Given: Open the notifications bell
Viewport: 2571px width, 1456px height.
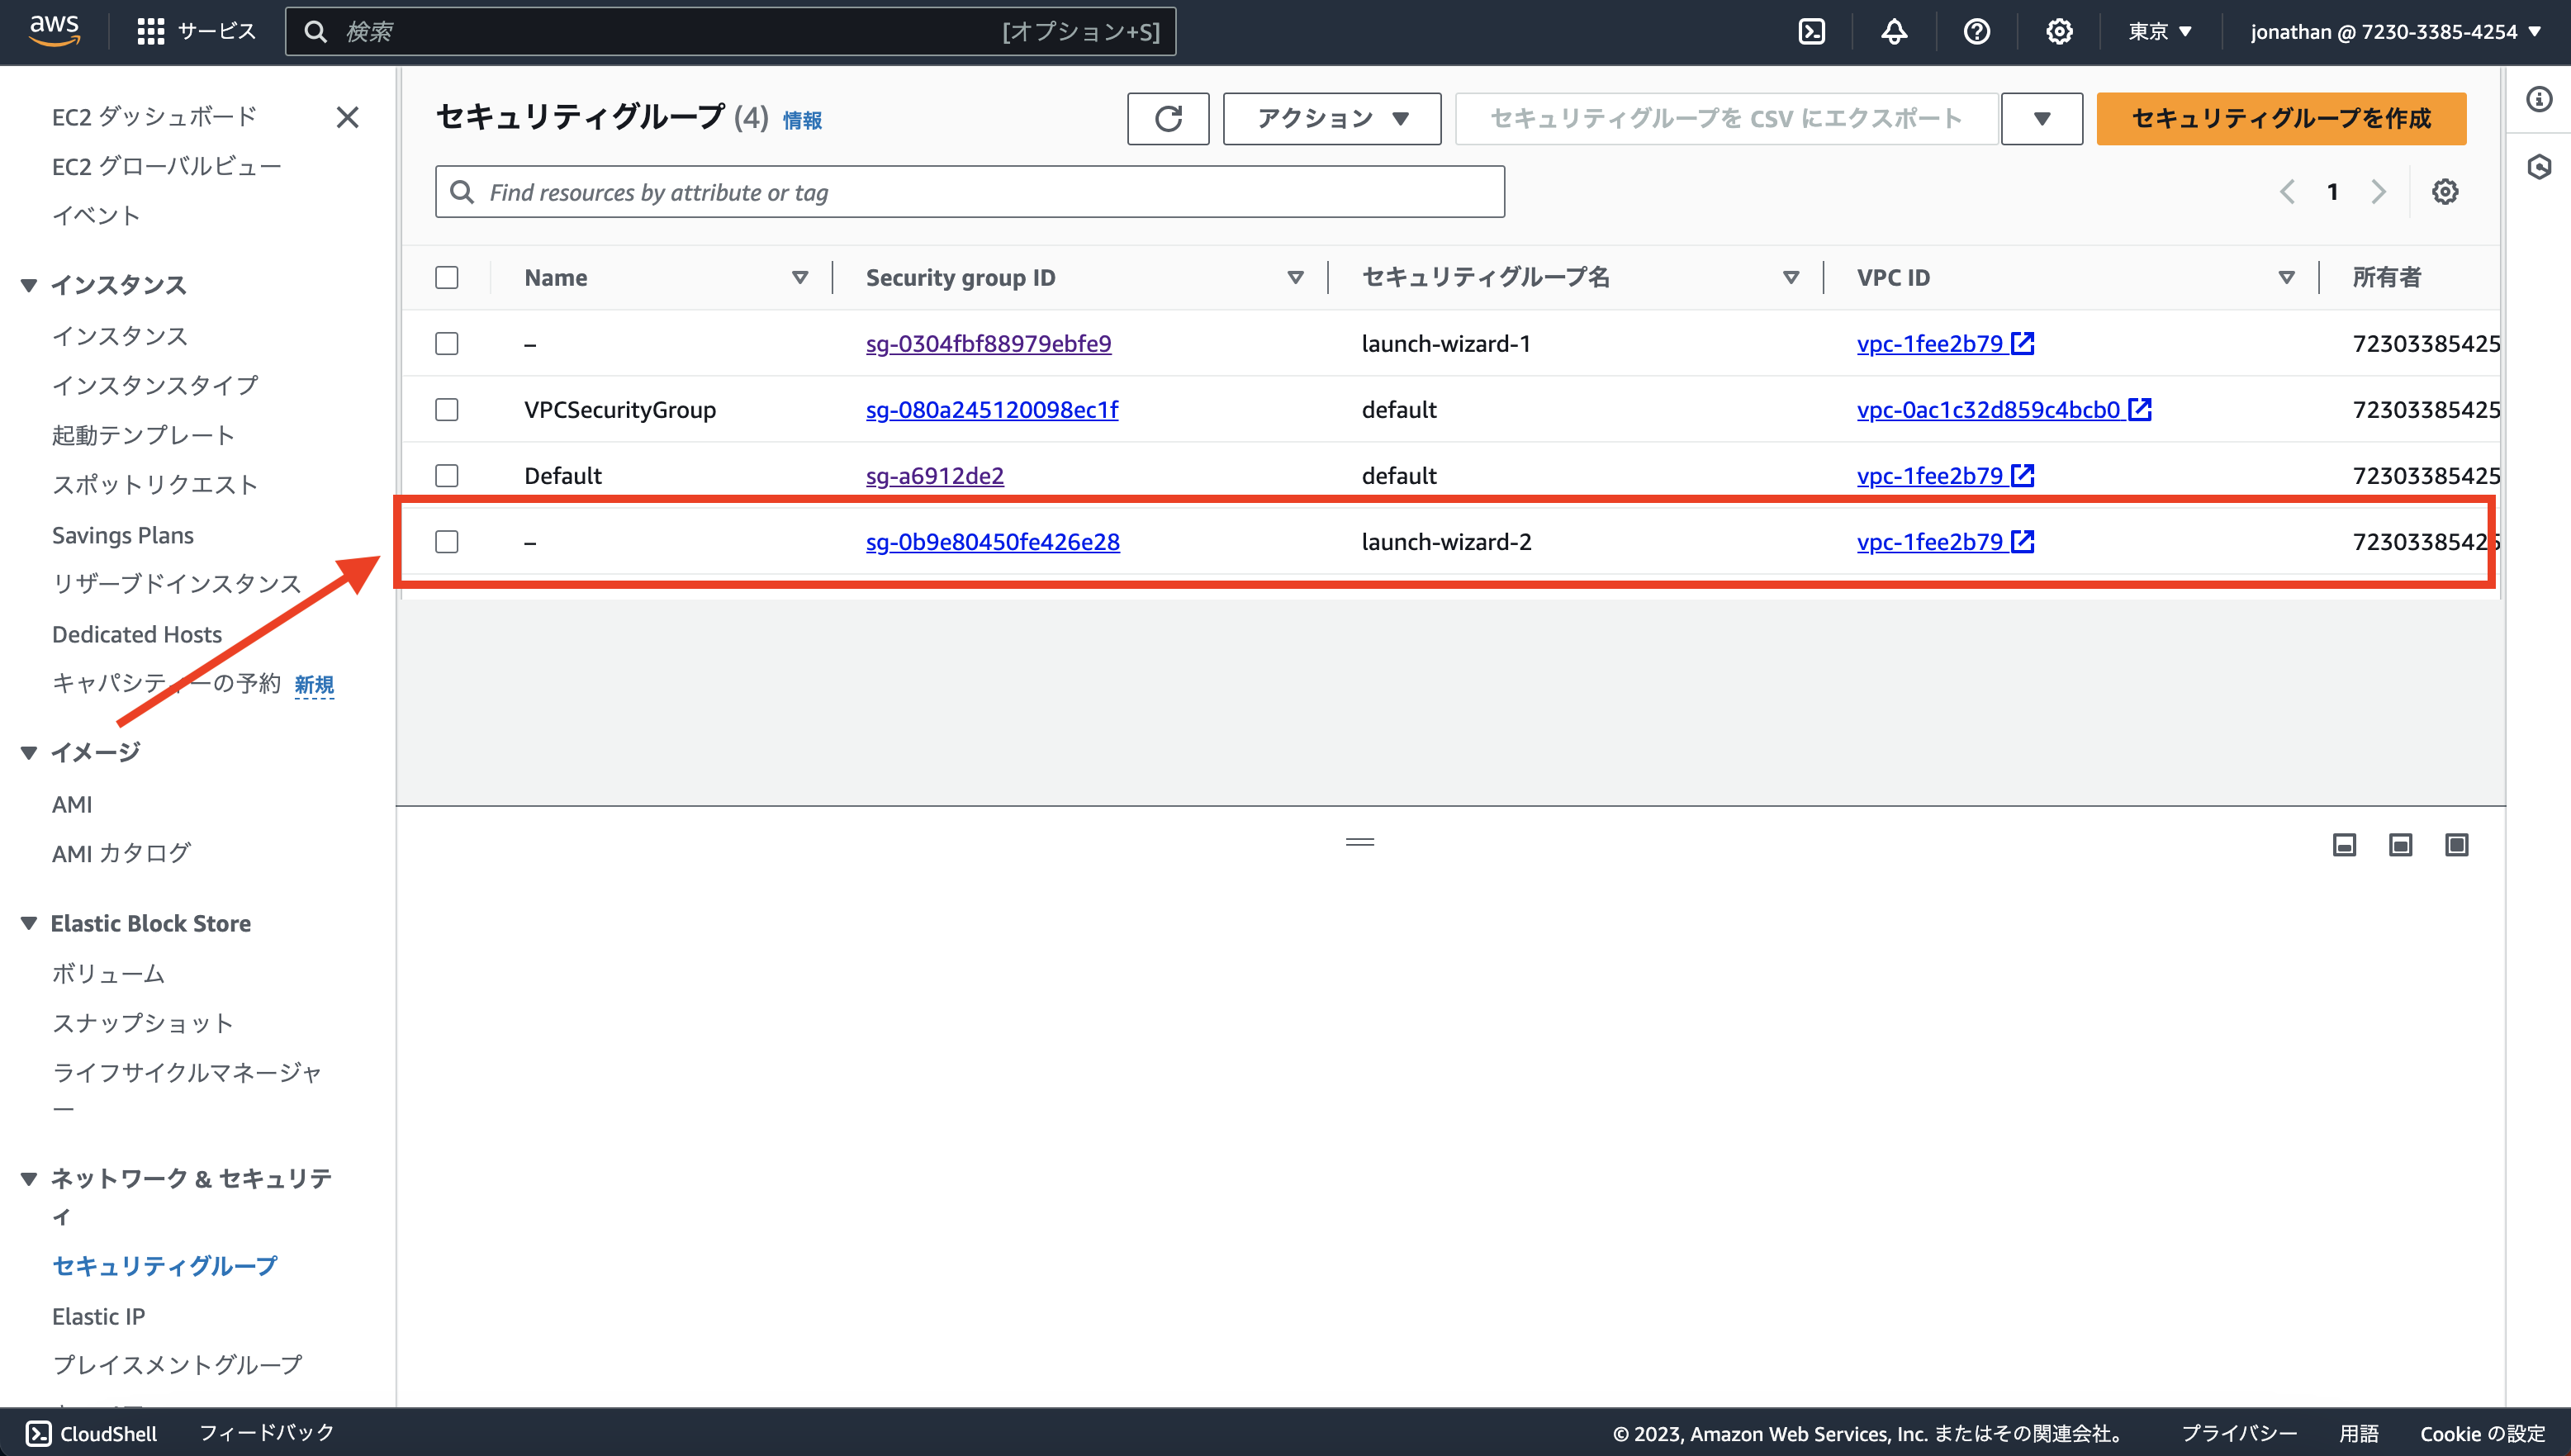Looking at the screenshot, I should (x=1895, y=31).
